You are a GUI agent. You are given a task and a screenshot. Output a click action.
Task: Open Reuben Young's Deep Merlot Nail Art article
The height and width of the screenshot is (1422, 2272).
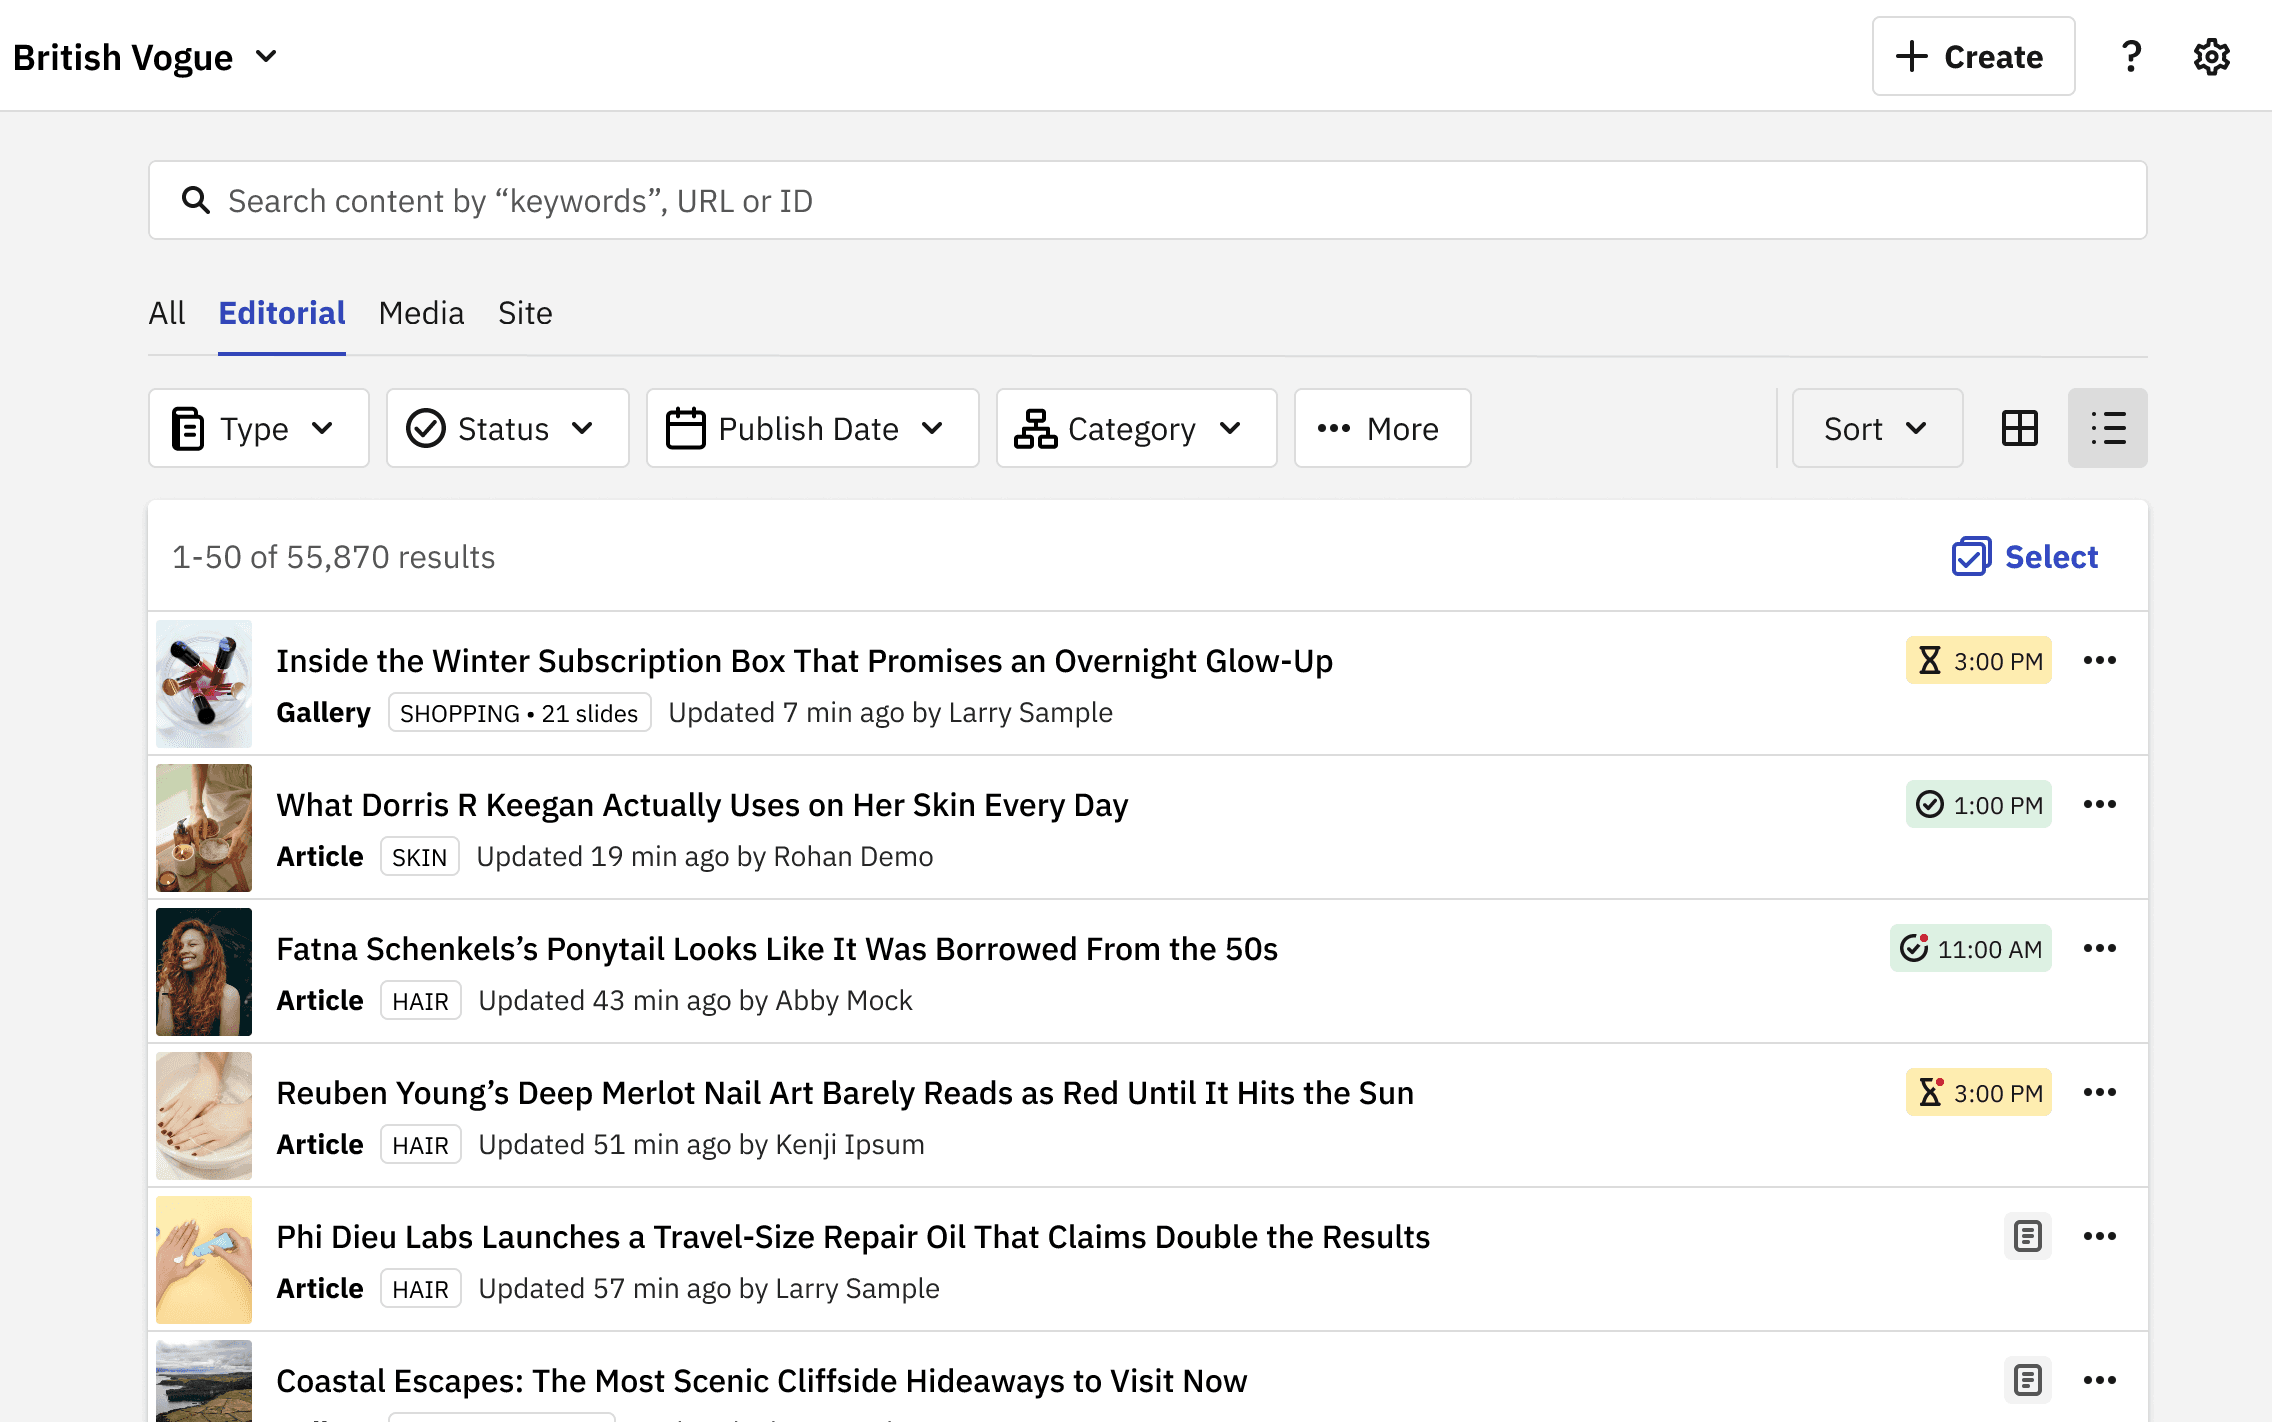coord(845,1092)
